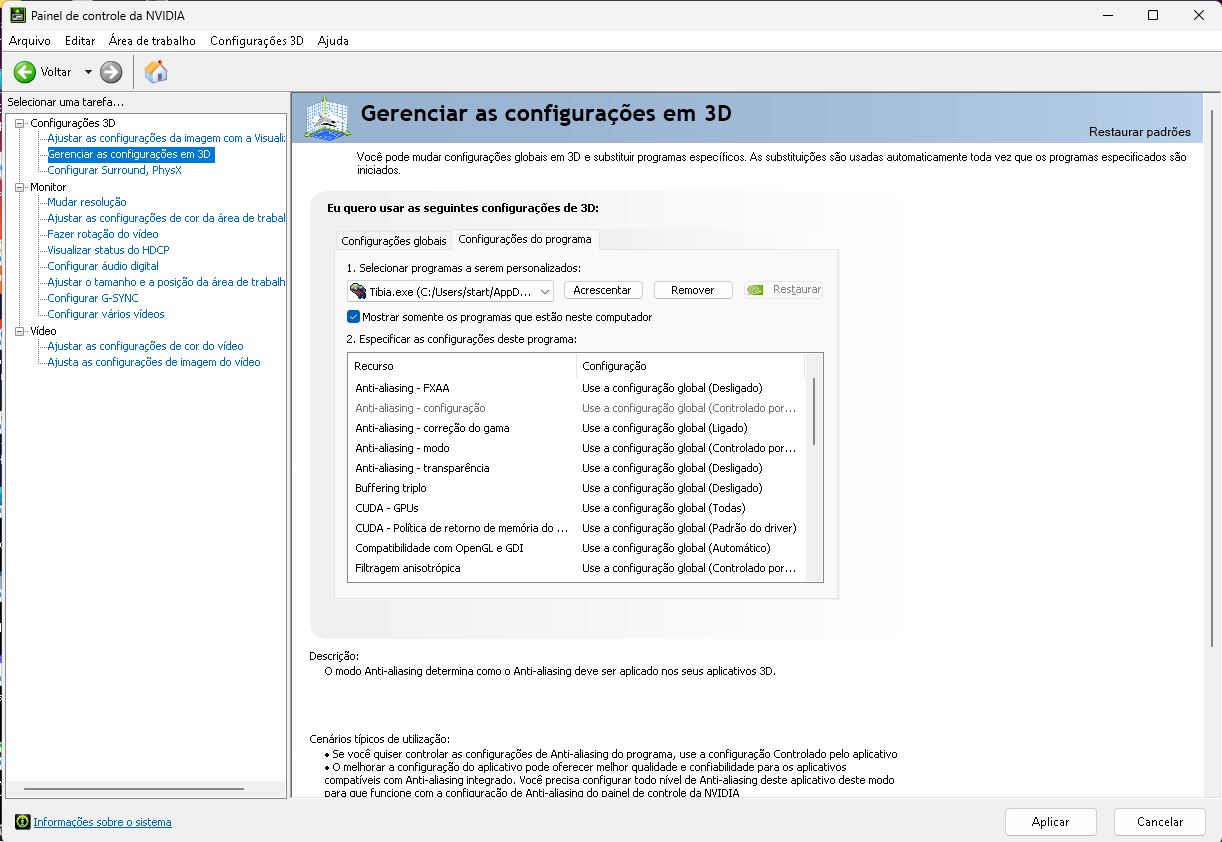Open the Ajuda menu

click(333, 41)
